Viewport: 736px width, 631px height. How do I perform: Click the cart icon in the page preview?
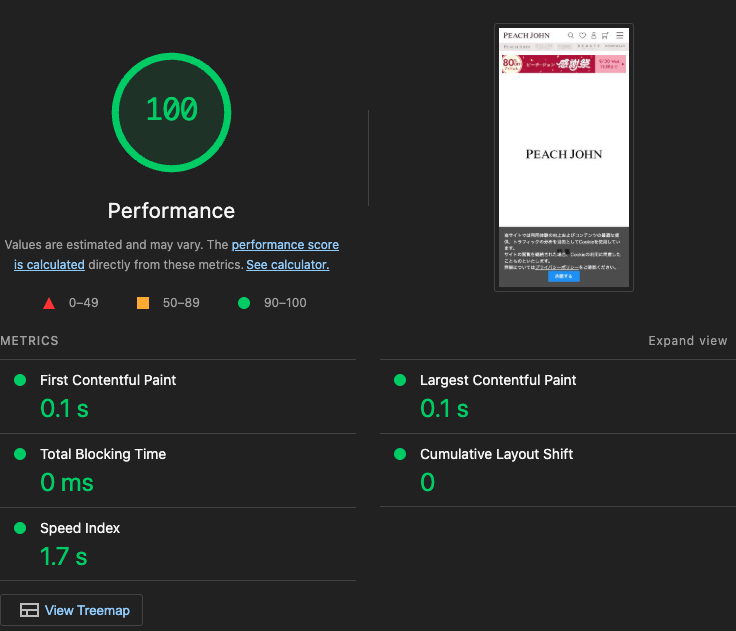pos(606,35)
